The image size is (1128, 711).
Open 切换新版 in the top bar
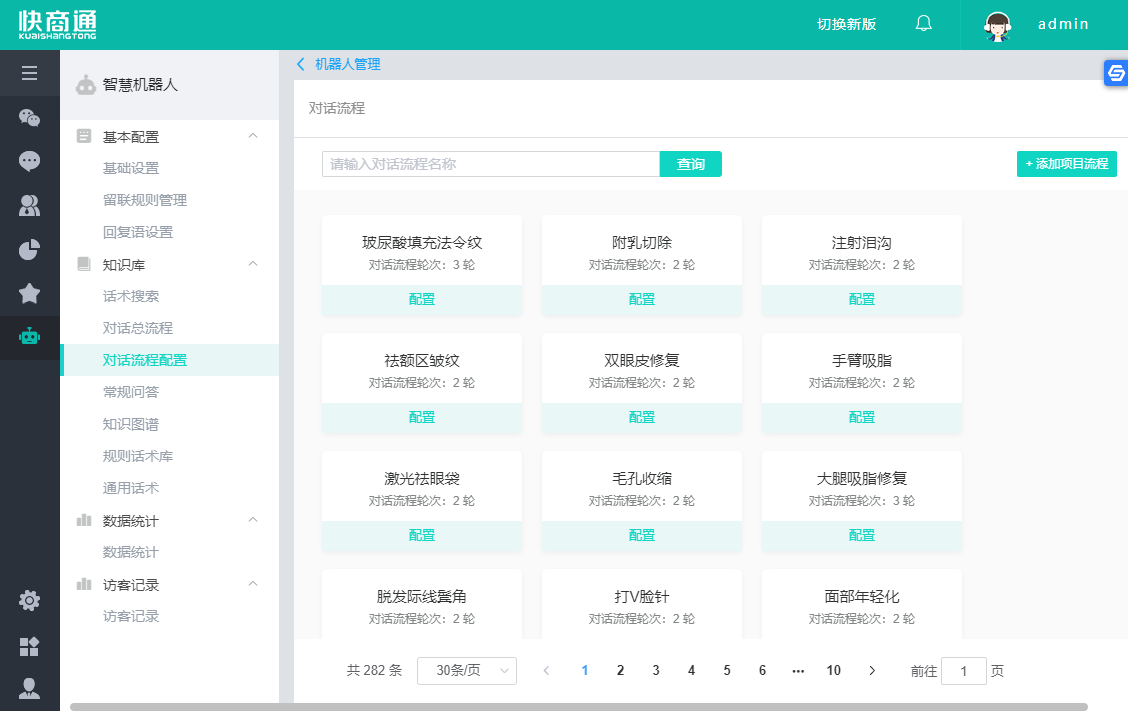click(845, 24)
